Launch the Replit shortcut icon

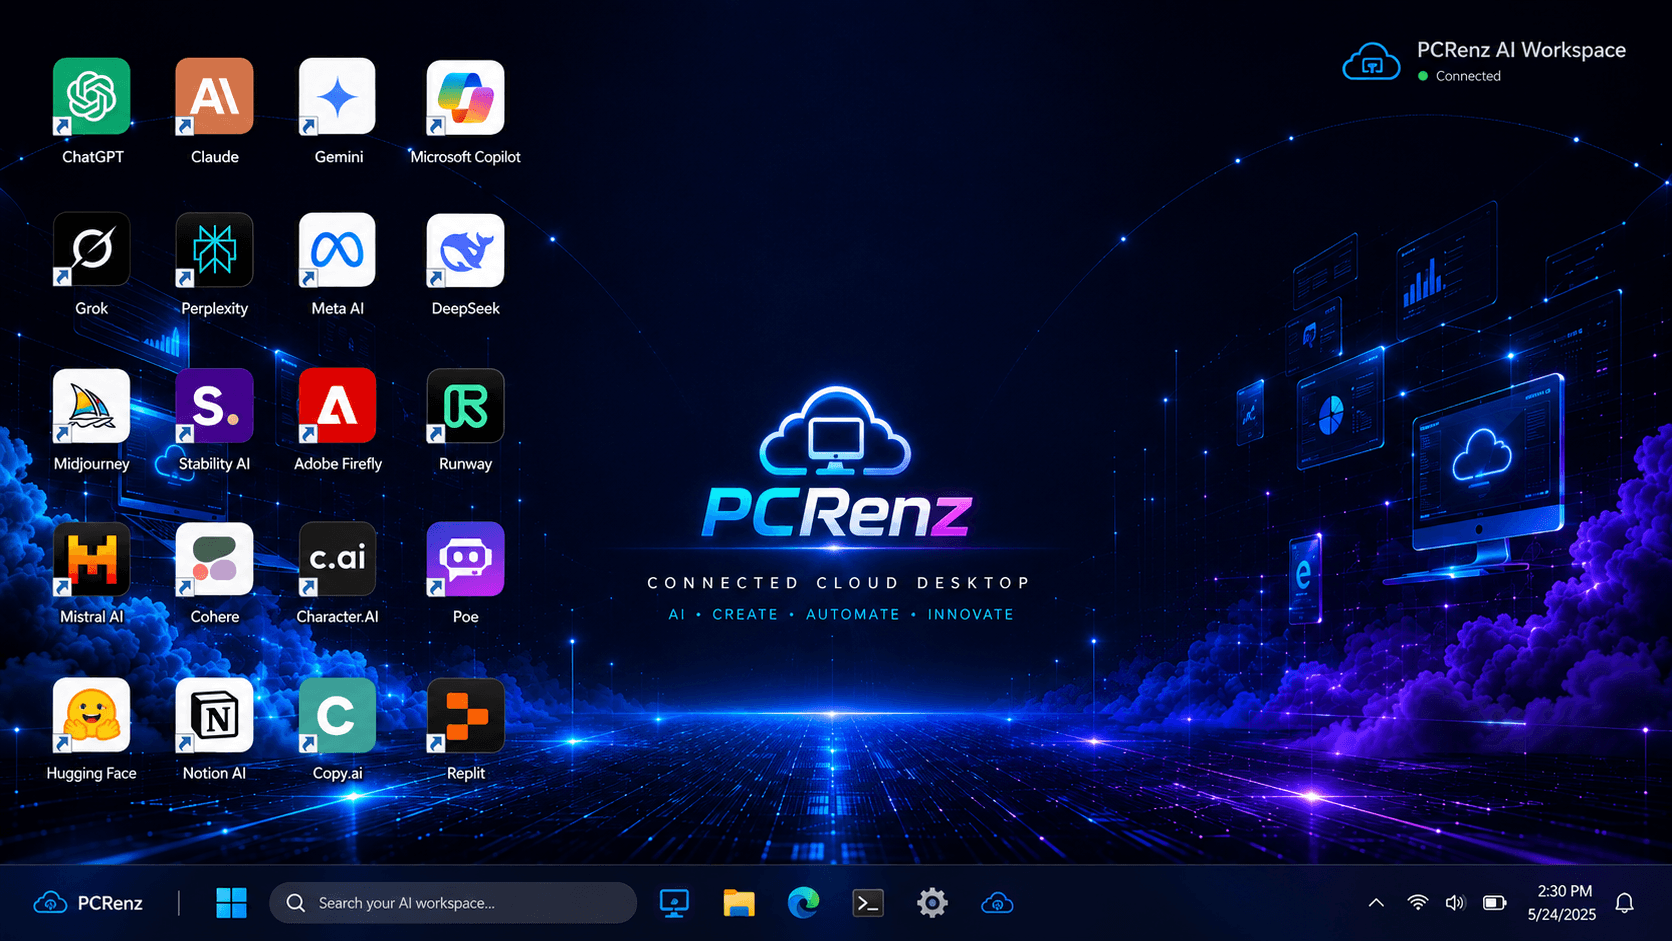pos(465,715)
